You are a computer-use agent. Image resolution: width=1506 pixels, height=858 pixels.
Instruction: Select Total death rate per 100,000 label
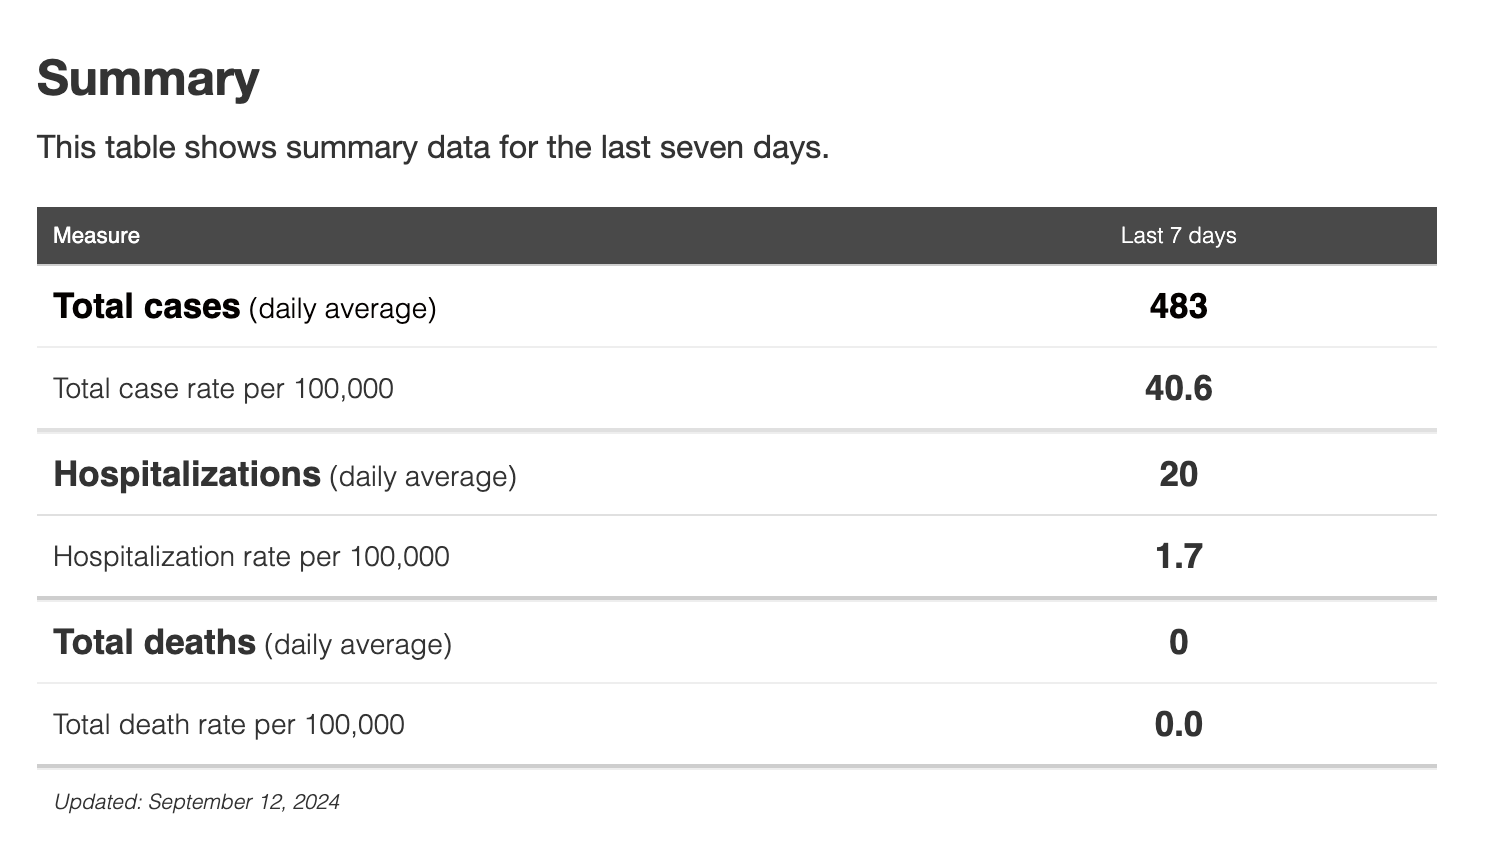click(228, 725)
